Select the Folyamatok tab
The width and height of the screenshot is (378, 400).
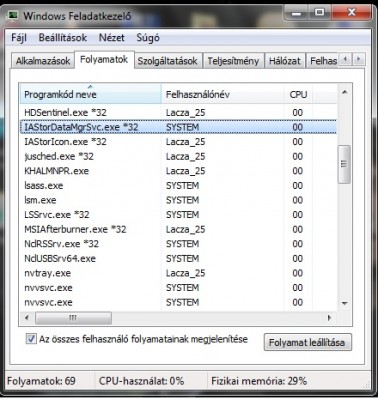pyautogui.click(x=104, y=60)
